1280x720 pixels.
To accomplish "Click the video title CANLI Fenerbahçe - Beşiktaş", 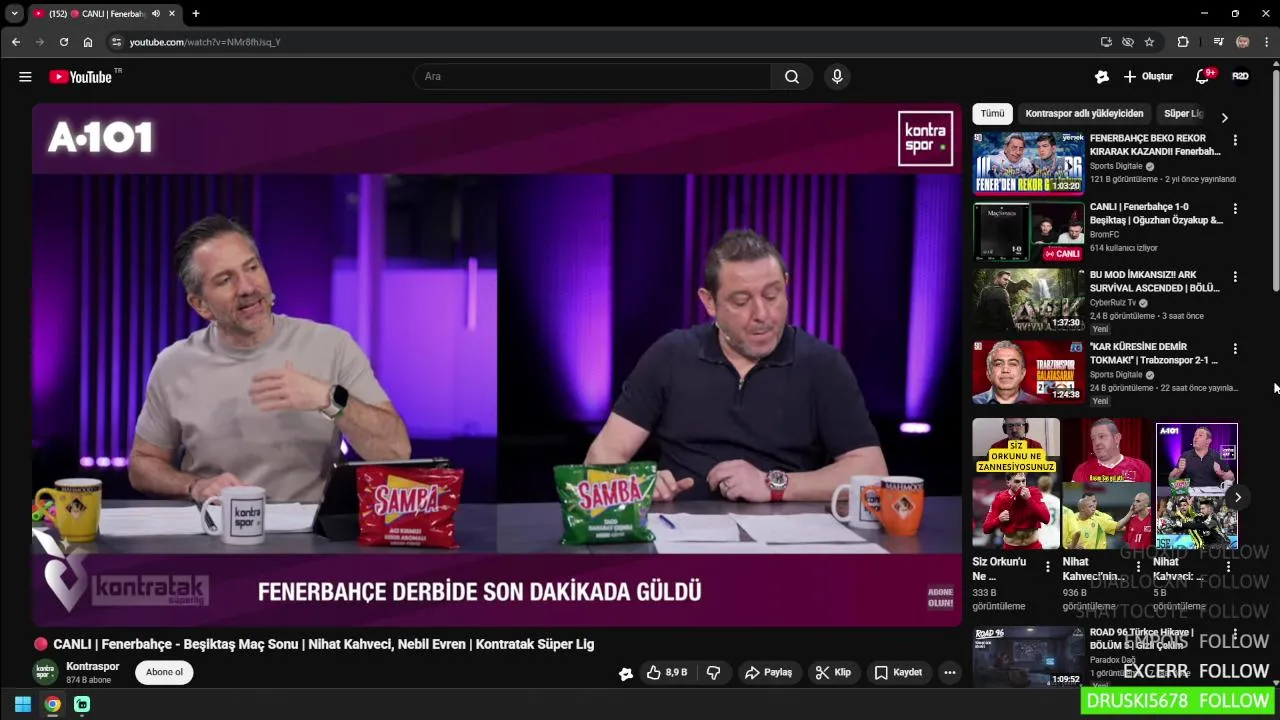I will (x=323, y=644).
